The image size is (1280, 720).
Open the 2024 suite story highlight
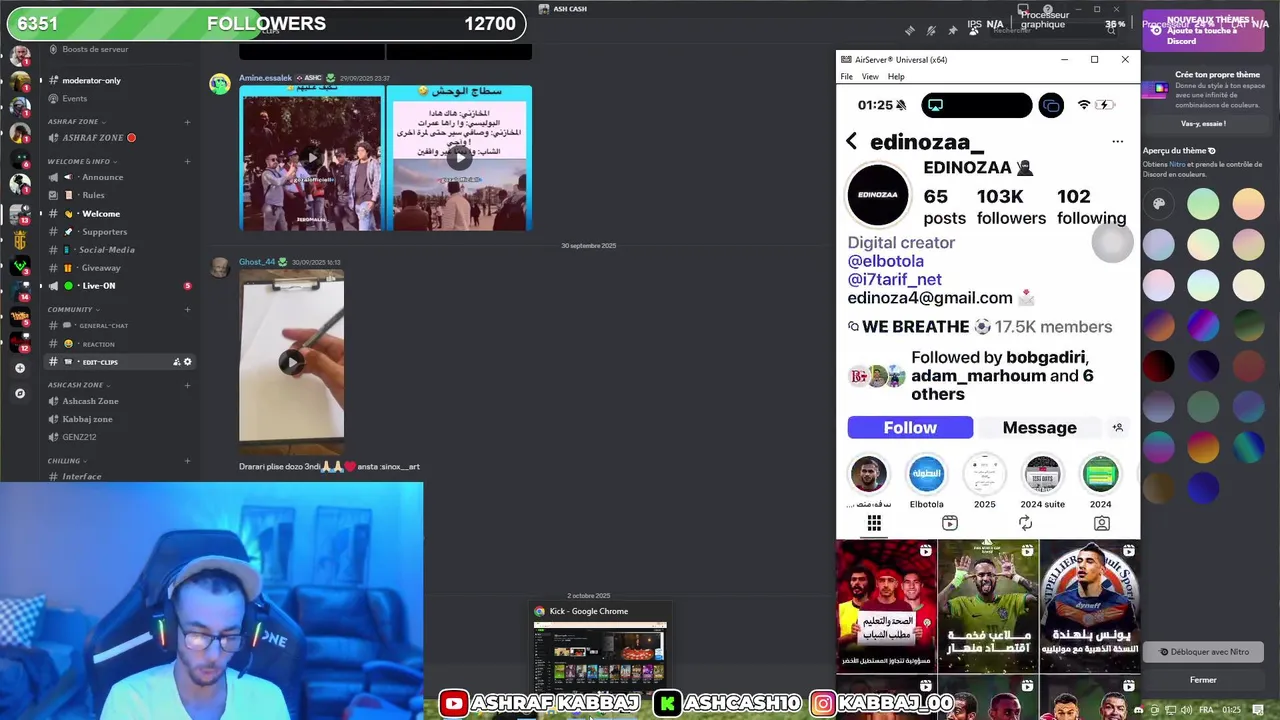[1042, 482]
